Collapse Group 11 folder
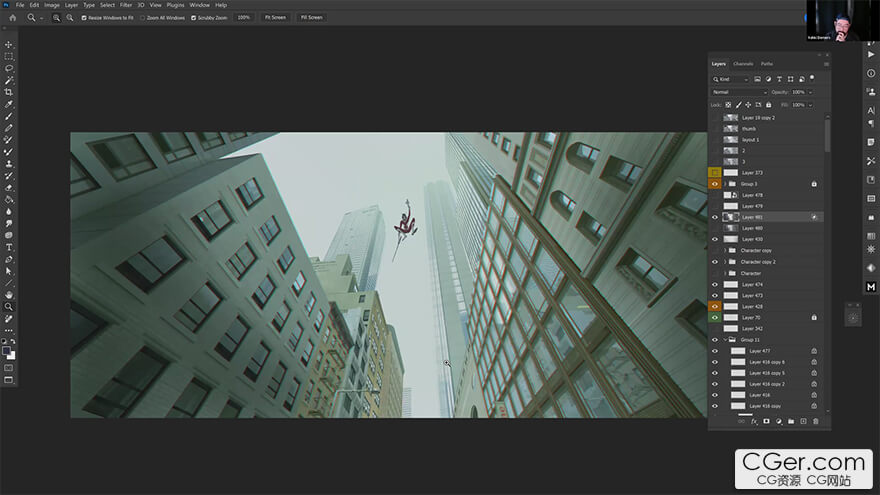880x495 pixels. 725,340
